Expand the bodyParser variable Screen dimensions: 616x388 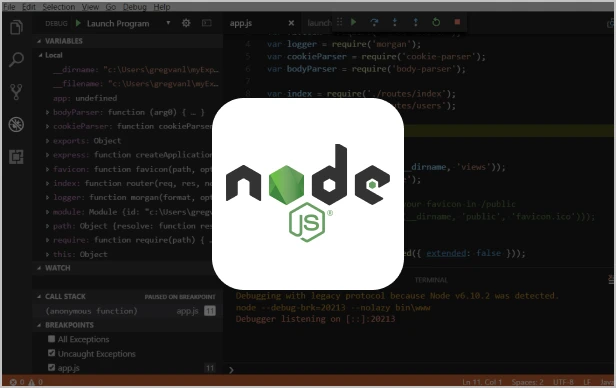pyautogui.click(x=47, y=112)
